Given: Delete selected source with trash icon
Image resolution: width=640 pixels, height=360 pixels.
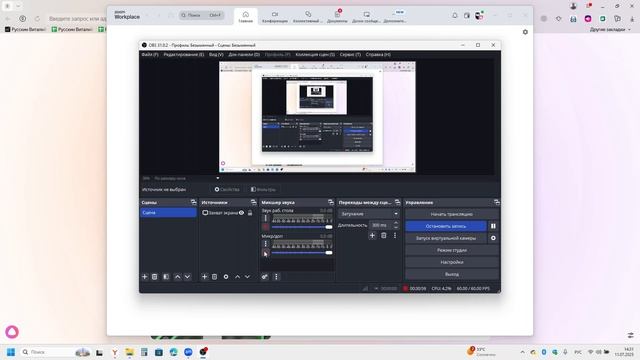Looking at the screenshot, I should 214,277.
